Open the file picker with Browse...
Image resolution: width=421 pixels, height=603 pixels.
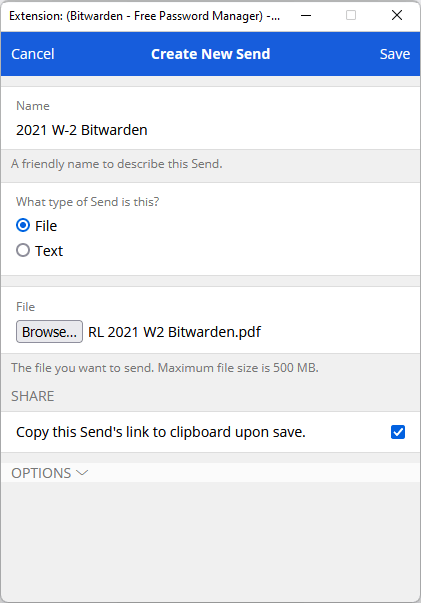49,331
